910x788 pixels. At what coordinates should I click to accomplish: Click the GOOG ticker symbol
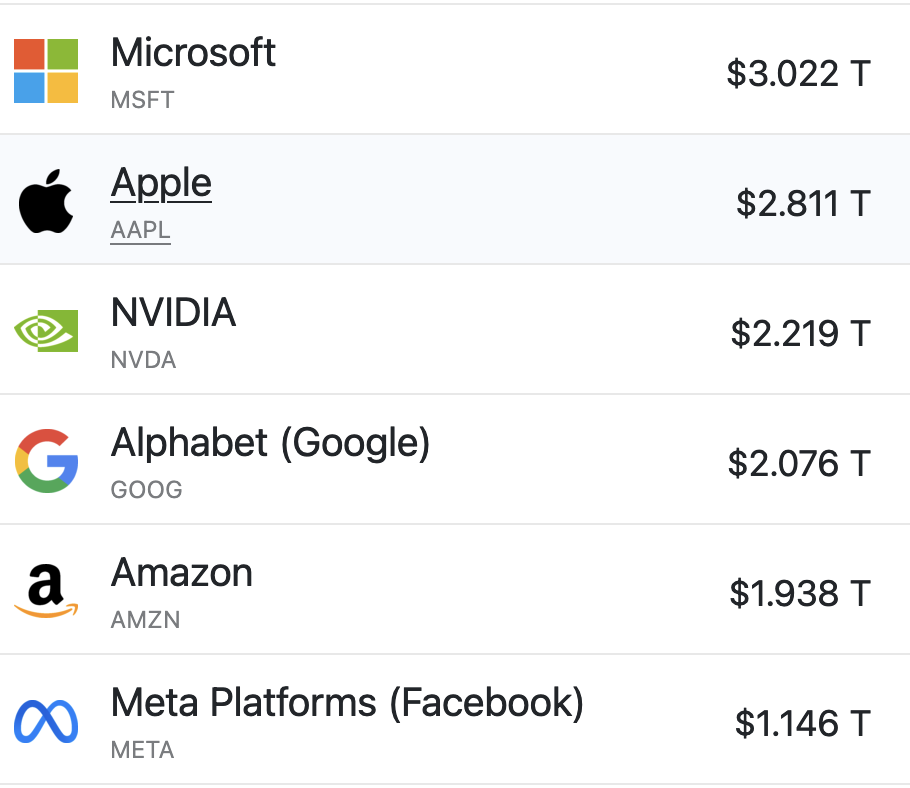point(146,490)
